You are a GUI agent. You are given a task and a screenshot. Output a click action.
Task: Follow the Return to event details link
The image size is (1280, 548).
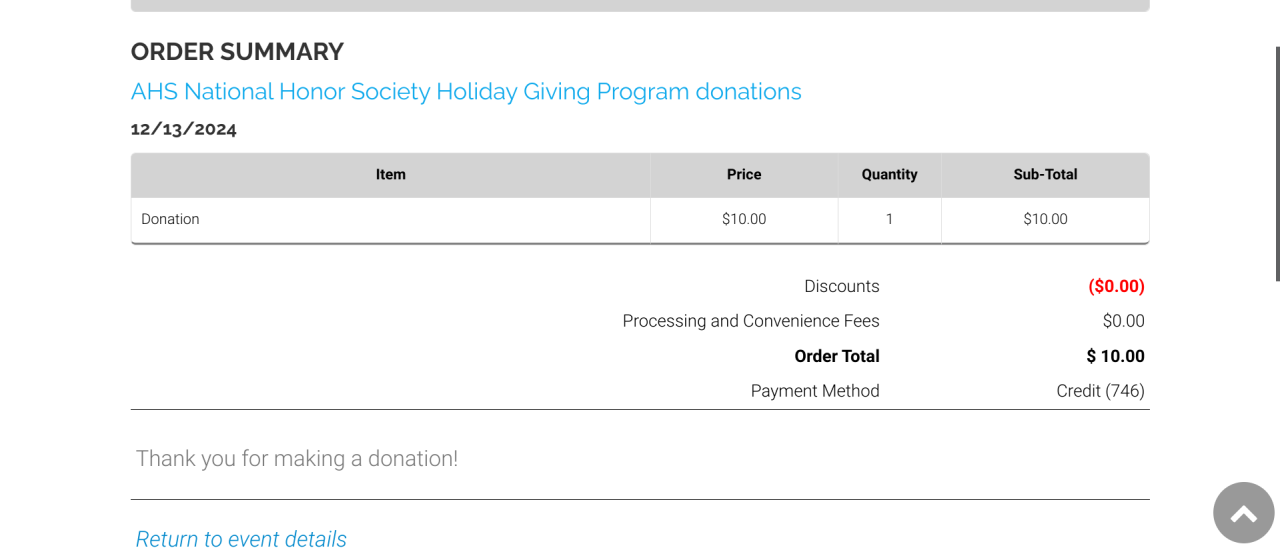click(241, 539)
